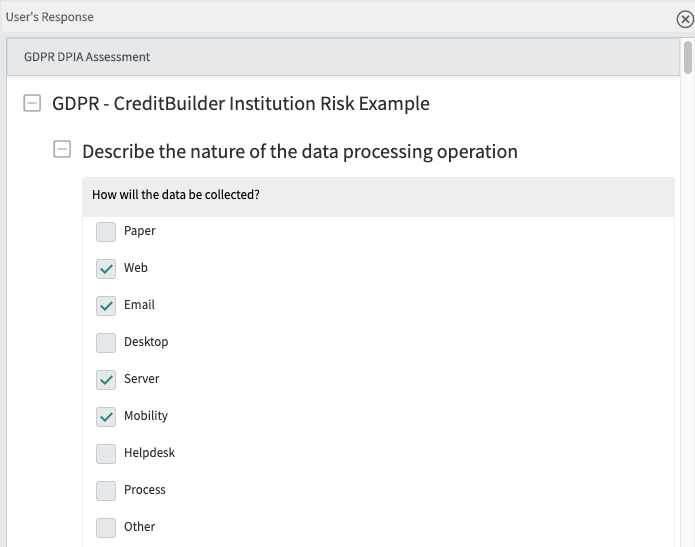695x547 pixels.
Task: Collapse GDPR - CreditBuilder Institution Risk Example section
Action: (x=32, y=103)
